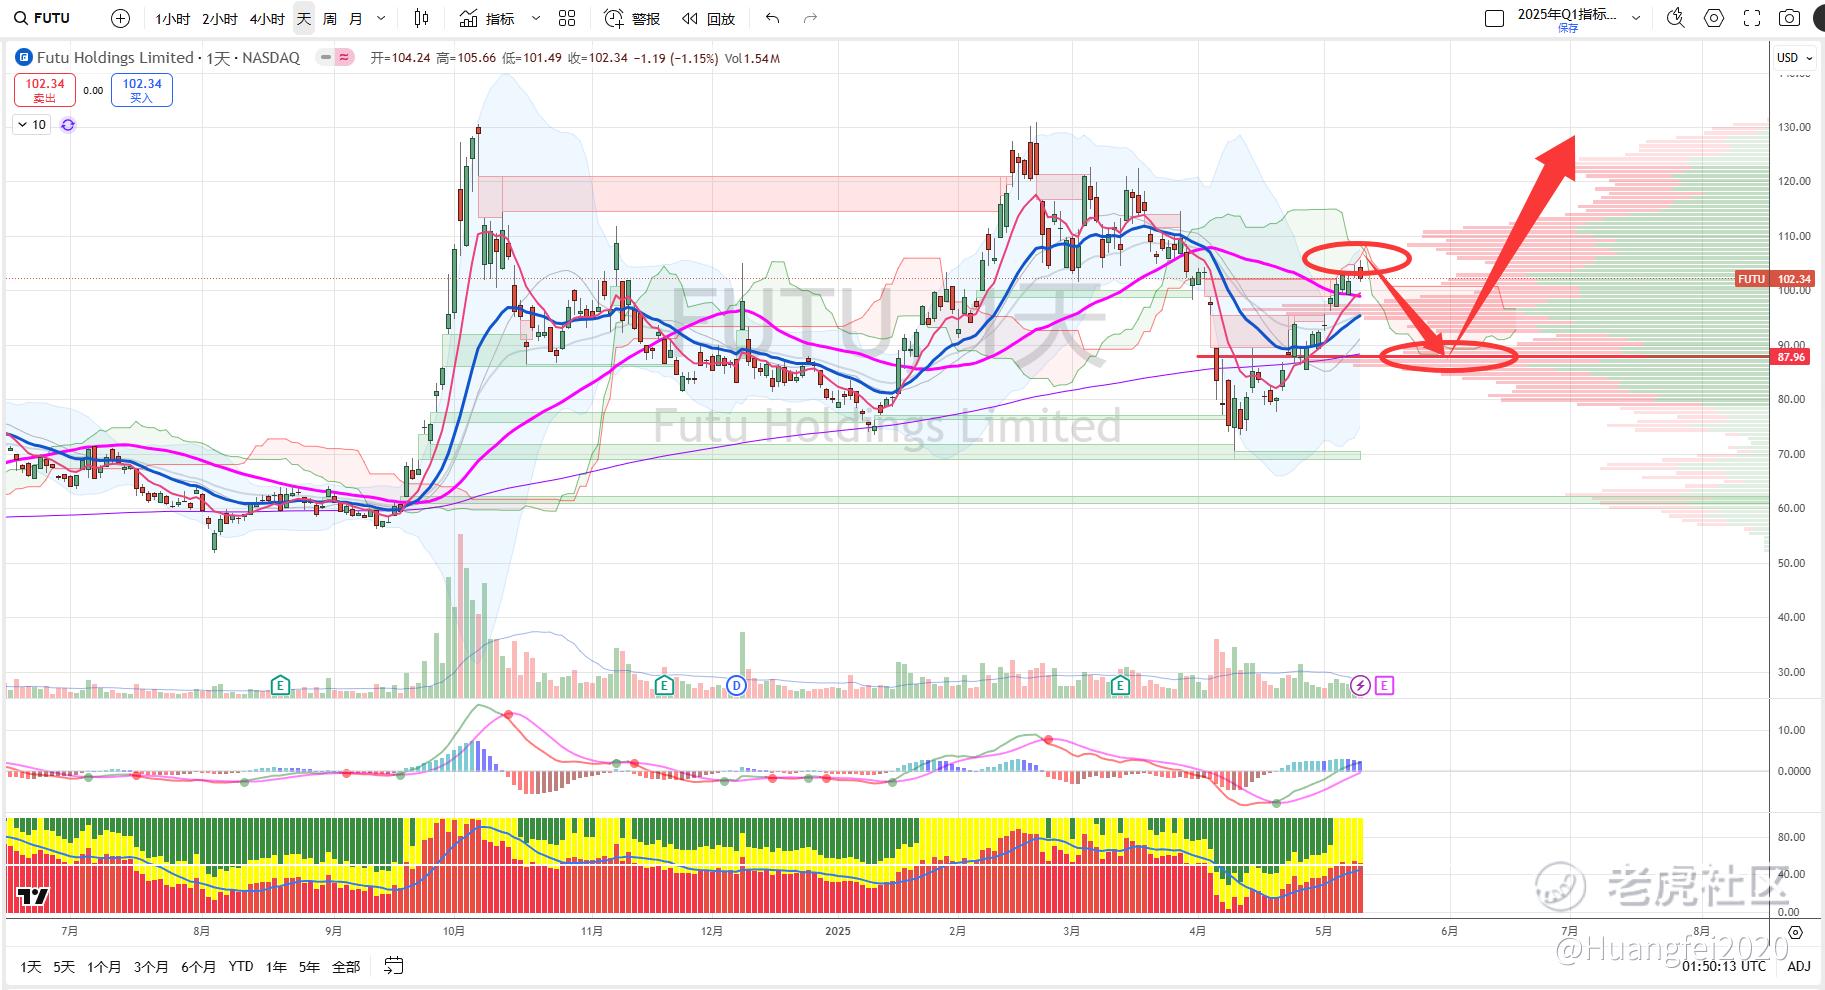The width and height of the screenshot is (1825, 990).
Task: Toggle ADJ adjusted data
Action: (x=1798, y=967)
